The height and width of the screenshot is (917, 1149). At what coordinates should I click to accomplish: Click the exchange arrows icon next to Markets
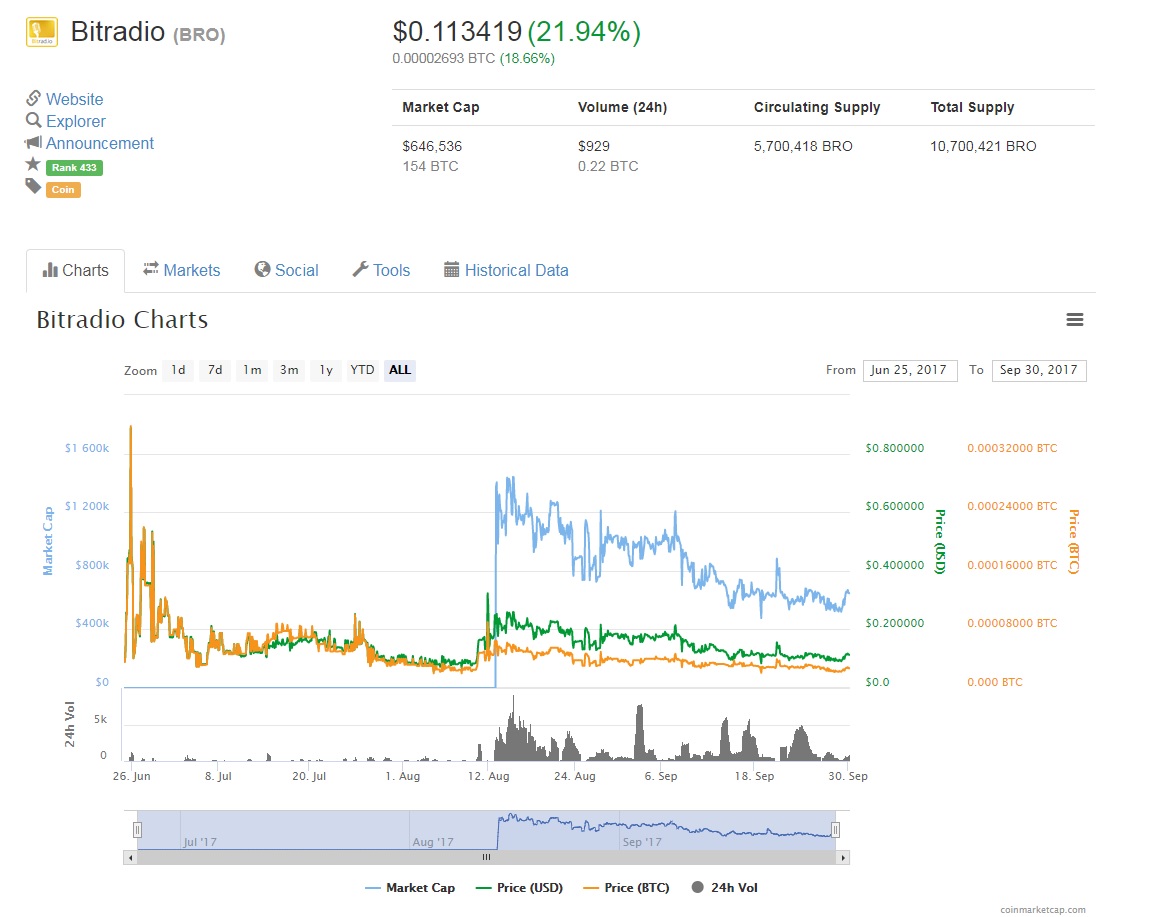pyautogui.click(x=151, y=269)
